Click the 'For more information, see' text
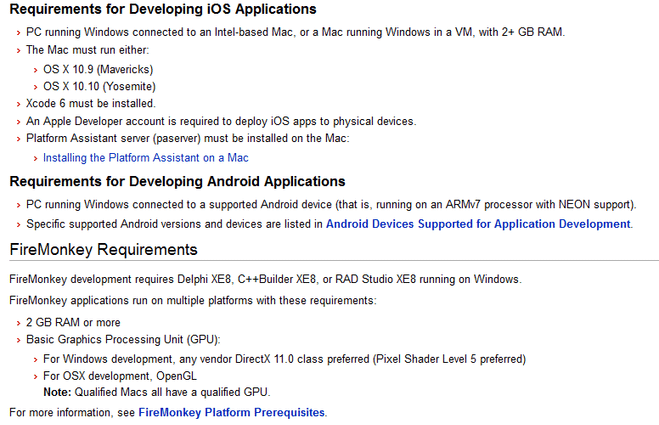Screen dimensions: 659x425 coord(72,412)
